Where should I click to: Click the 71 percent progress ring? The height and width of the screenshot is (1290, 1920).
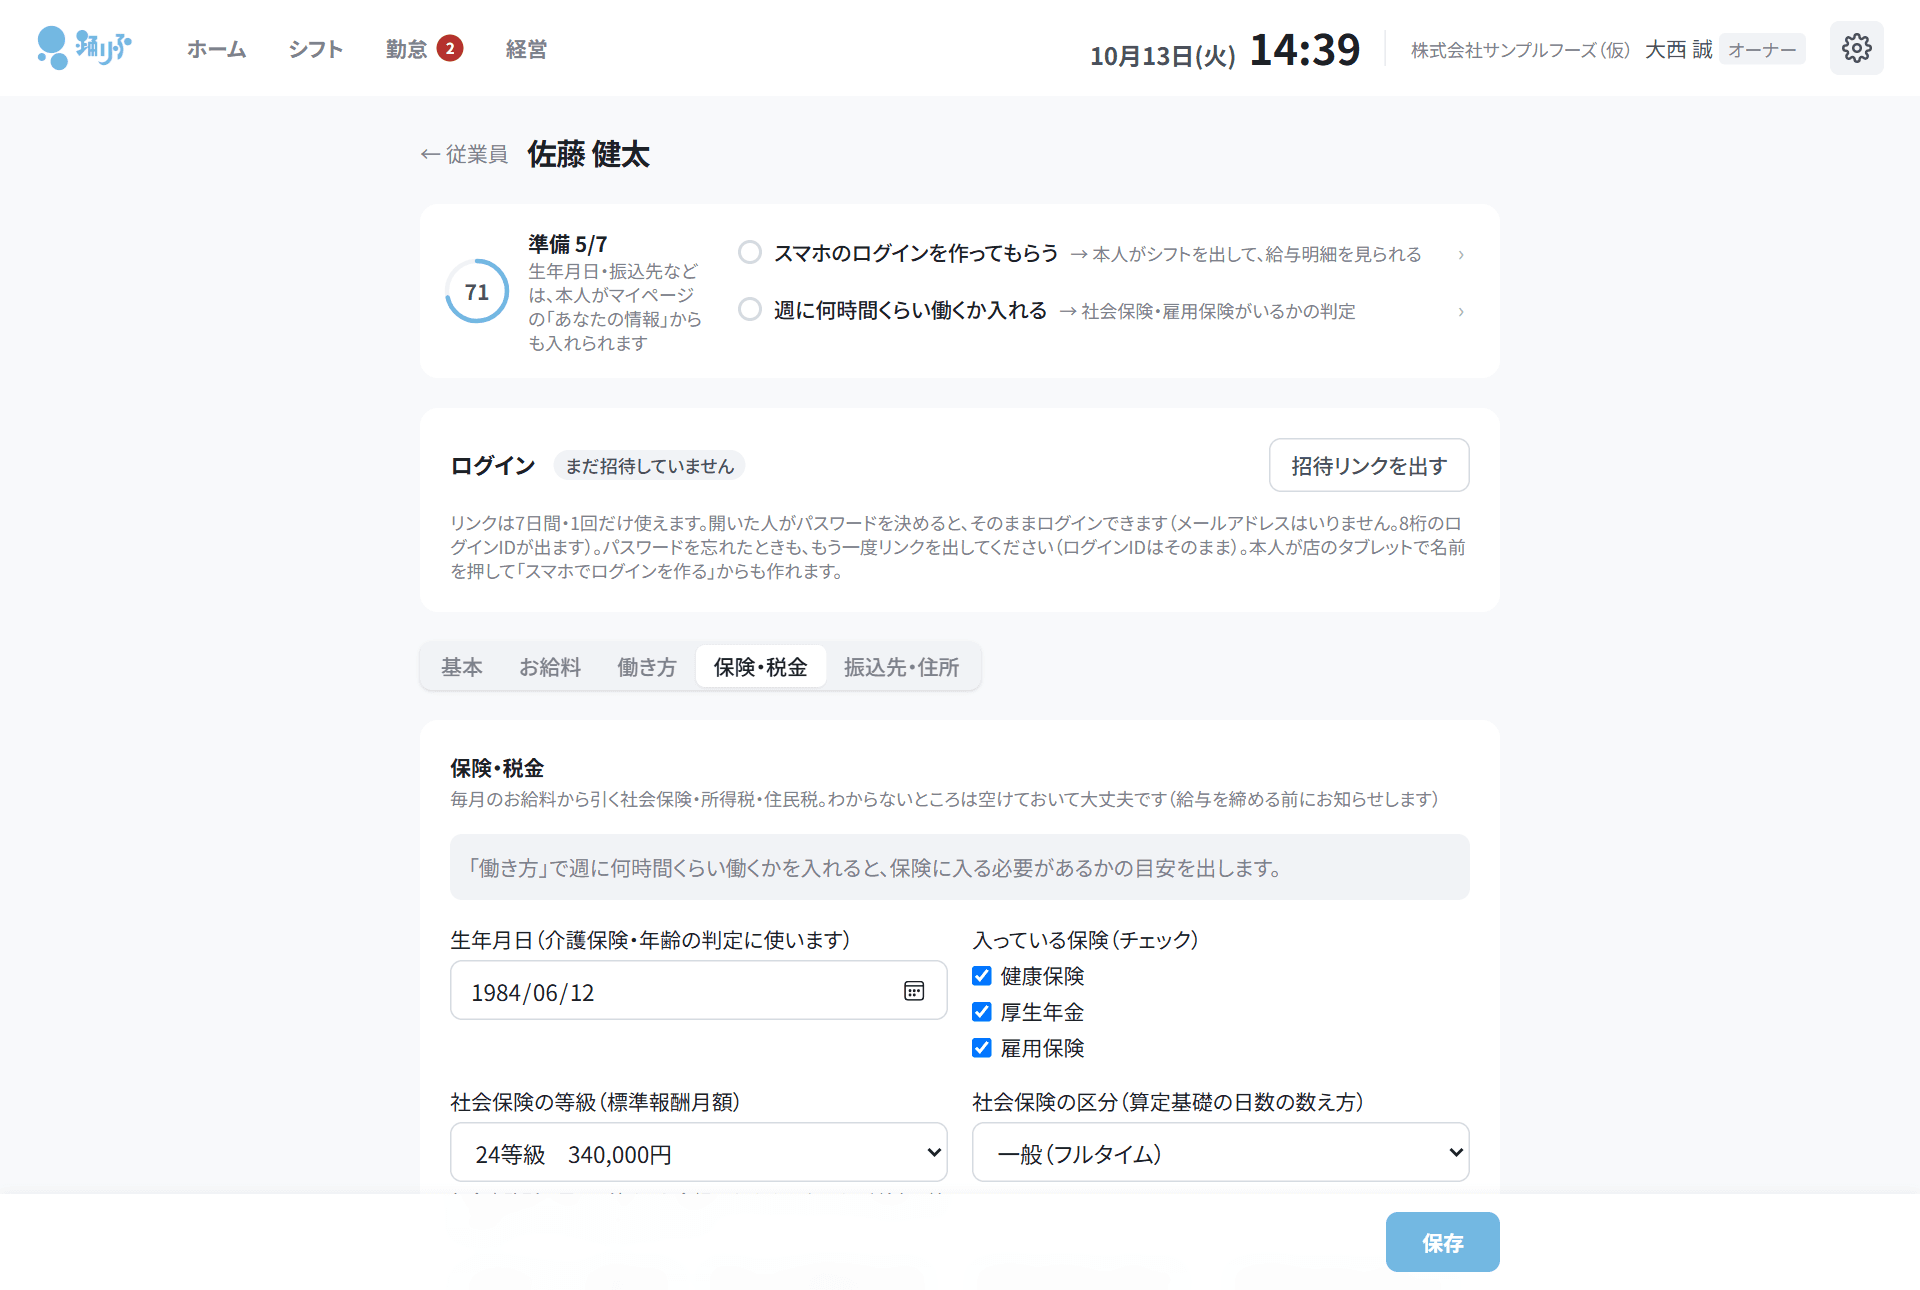[x=477, y=292]
